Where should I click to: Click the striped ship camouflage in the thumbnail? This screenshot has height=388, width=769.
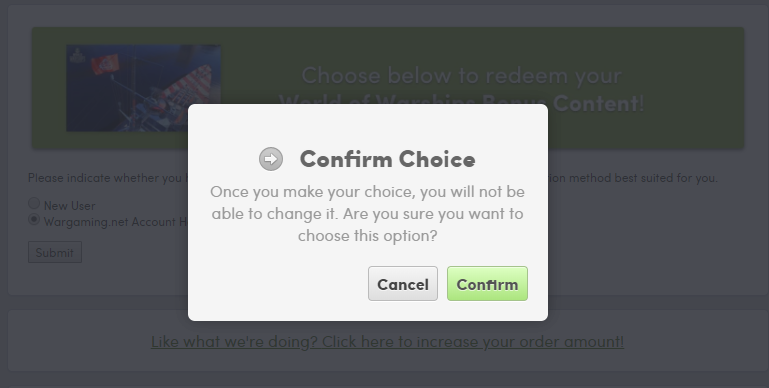(191, 88)
